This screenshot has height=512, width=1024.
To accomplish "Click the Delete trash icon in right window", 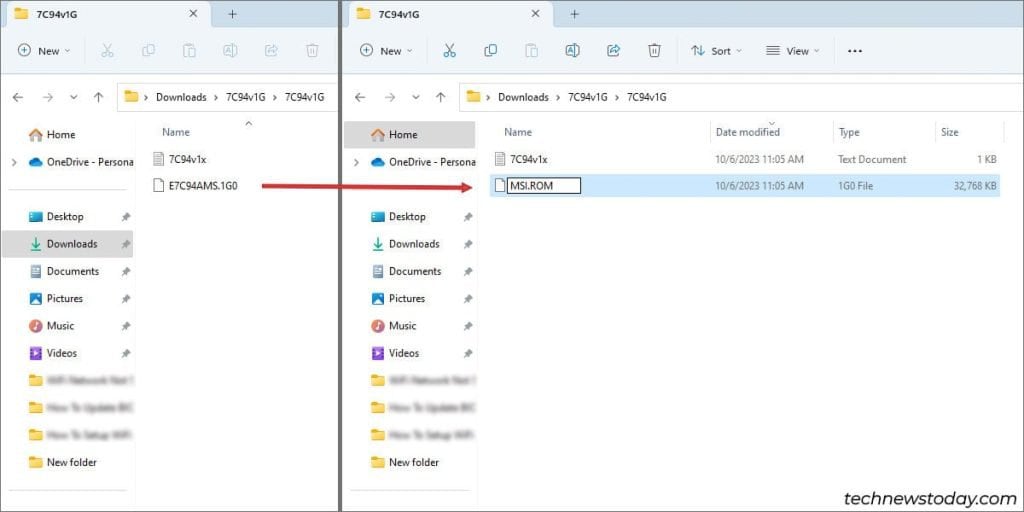I will coord(654,51).
